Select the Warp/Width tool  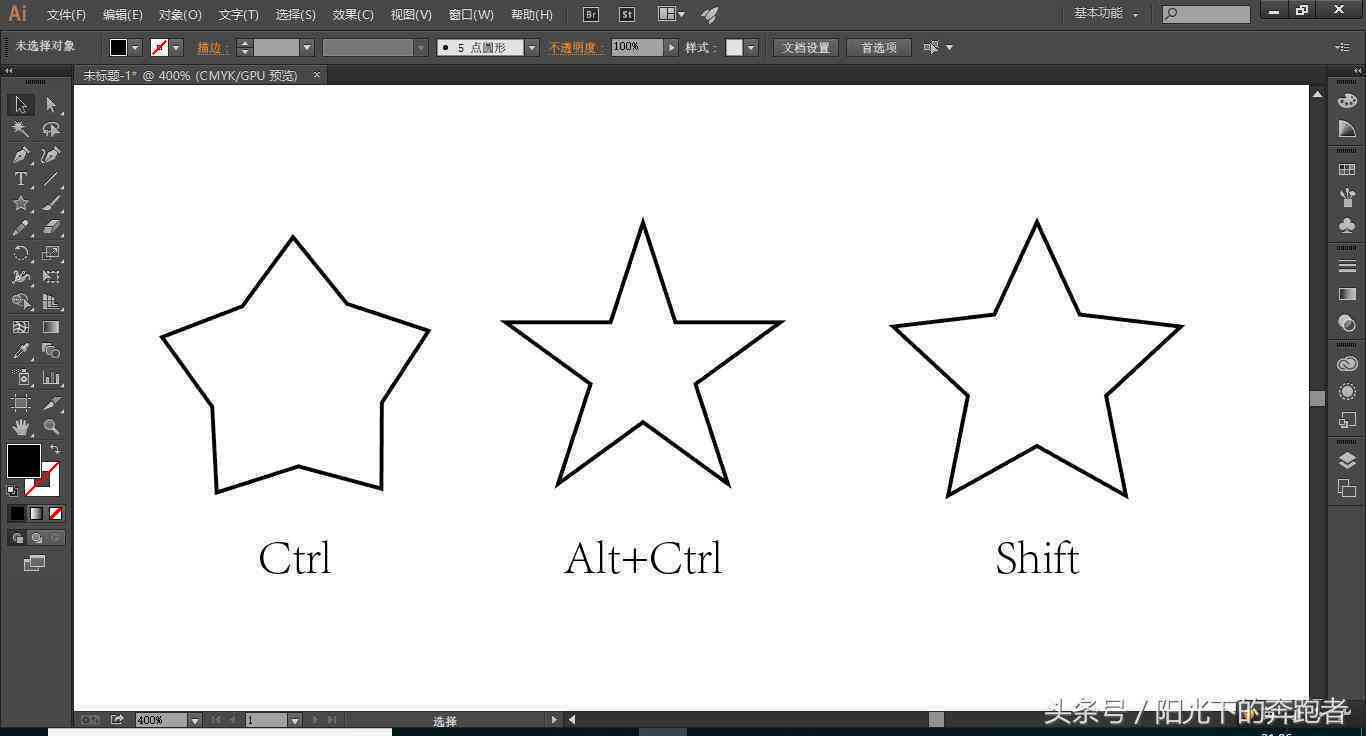tap(20, 277)
